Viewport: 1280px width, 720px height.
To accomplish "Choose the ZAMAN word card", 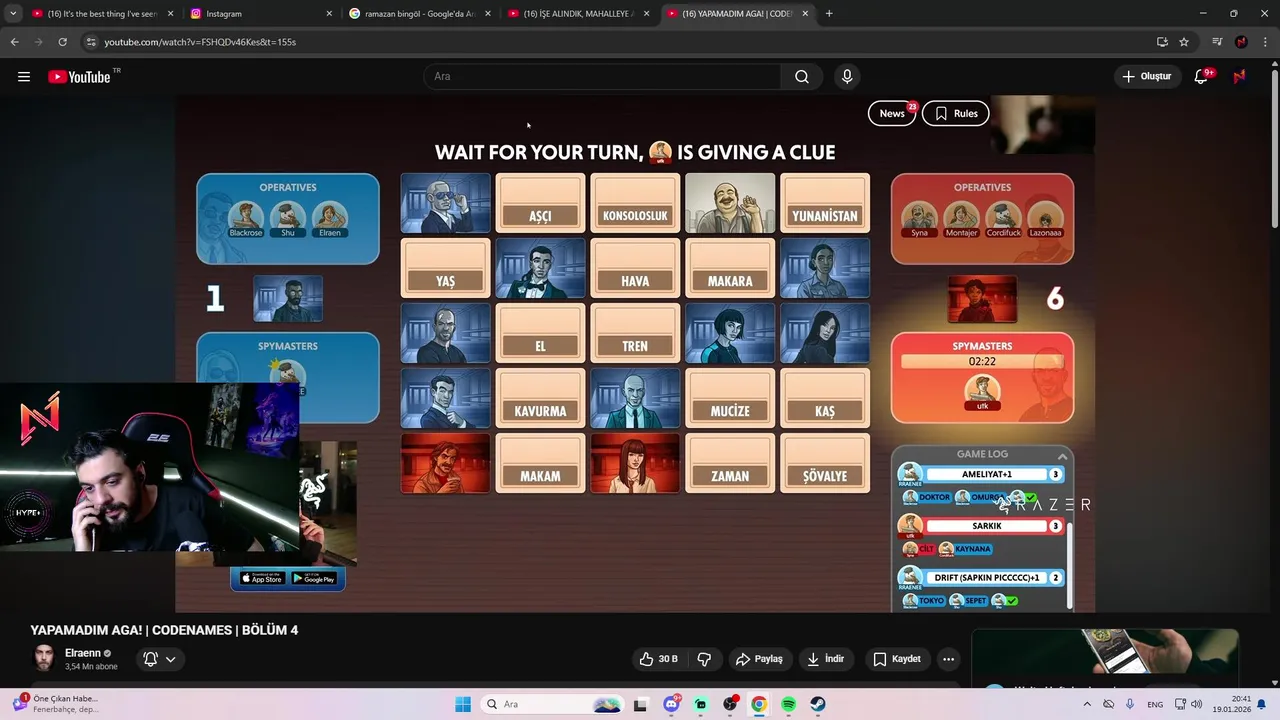I will [730, 464].
